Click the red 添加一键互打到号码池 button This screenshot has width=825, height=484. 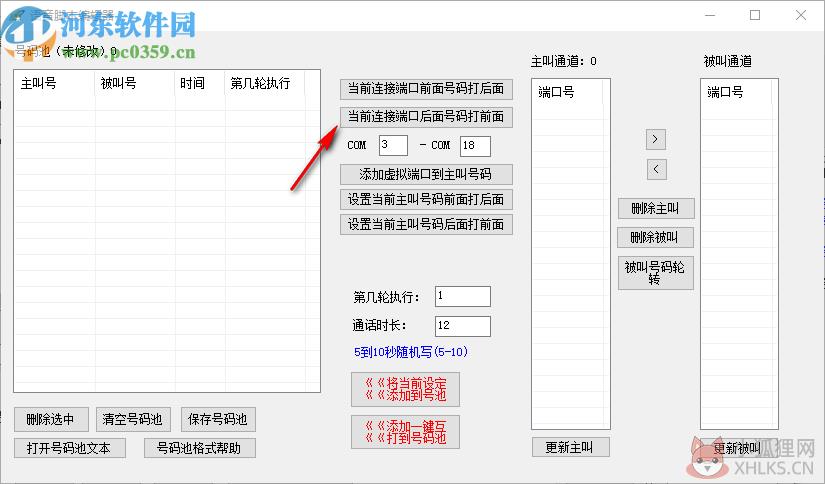tap(405, 432)
